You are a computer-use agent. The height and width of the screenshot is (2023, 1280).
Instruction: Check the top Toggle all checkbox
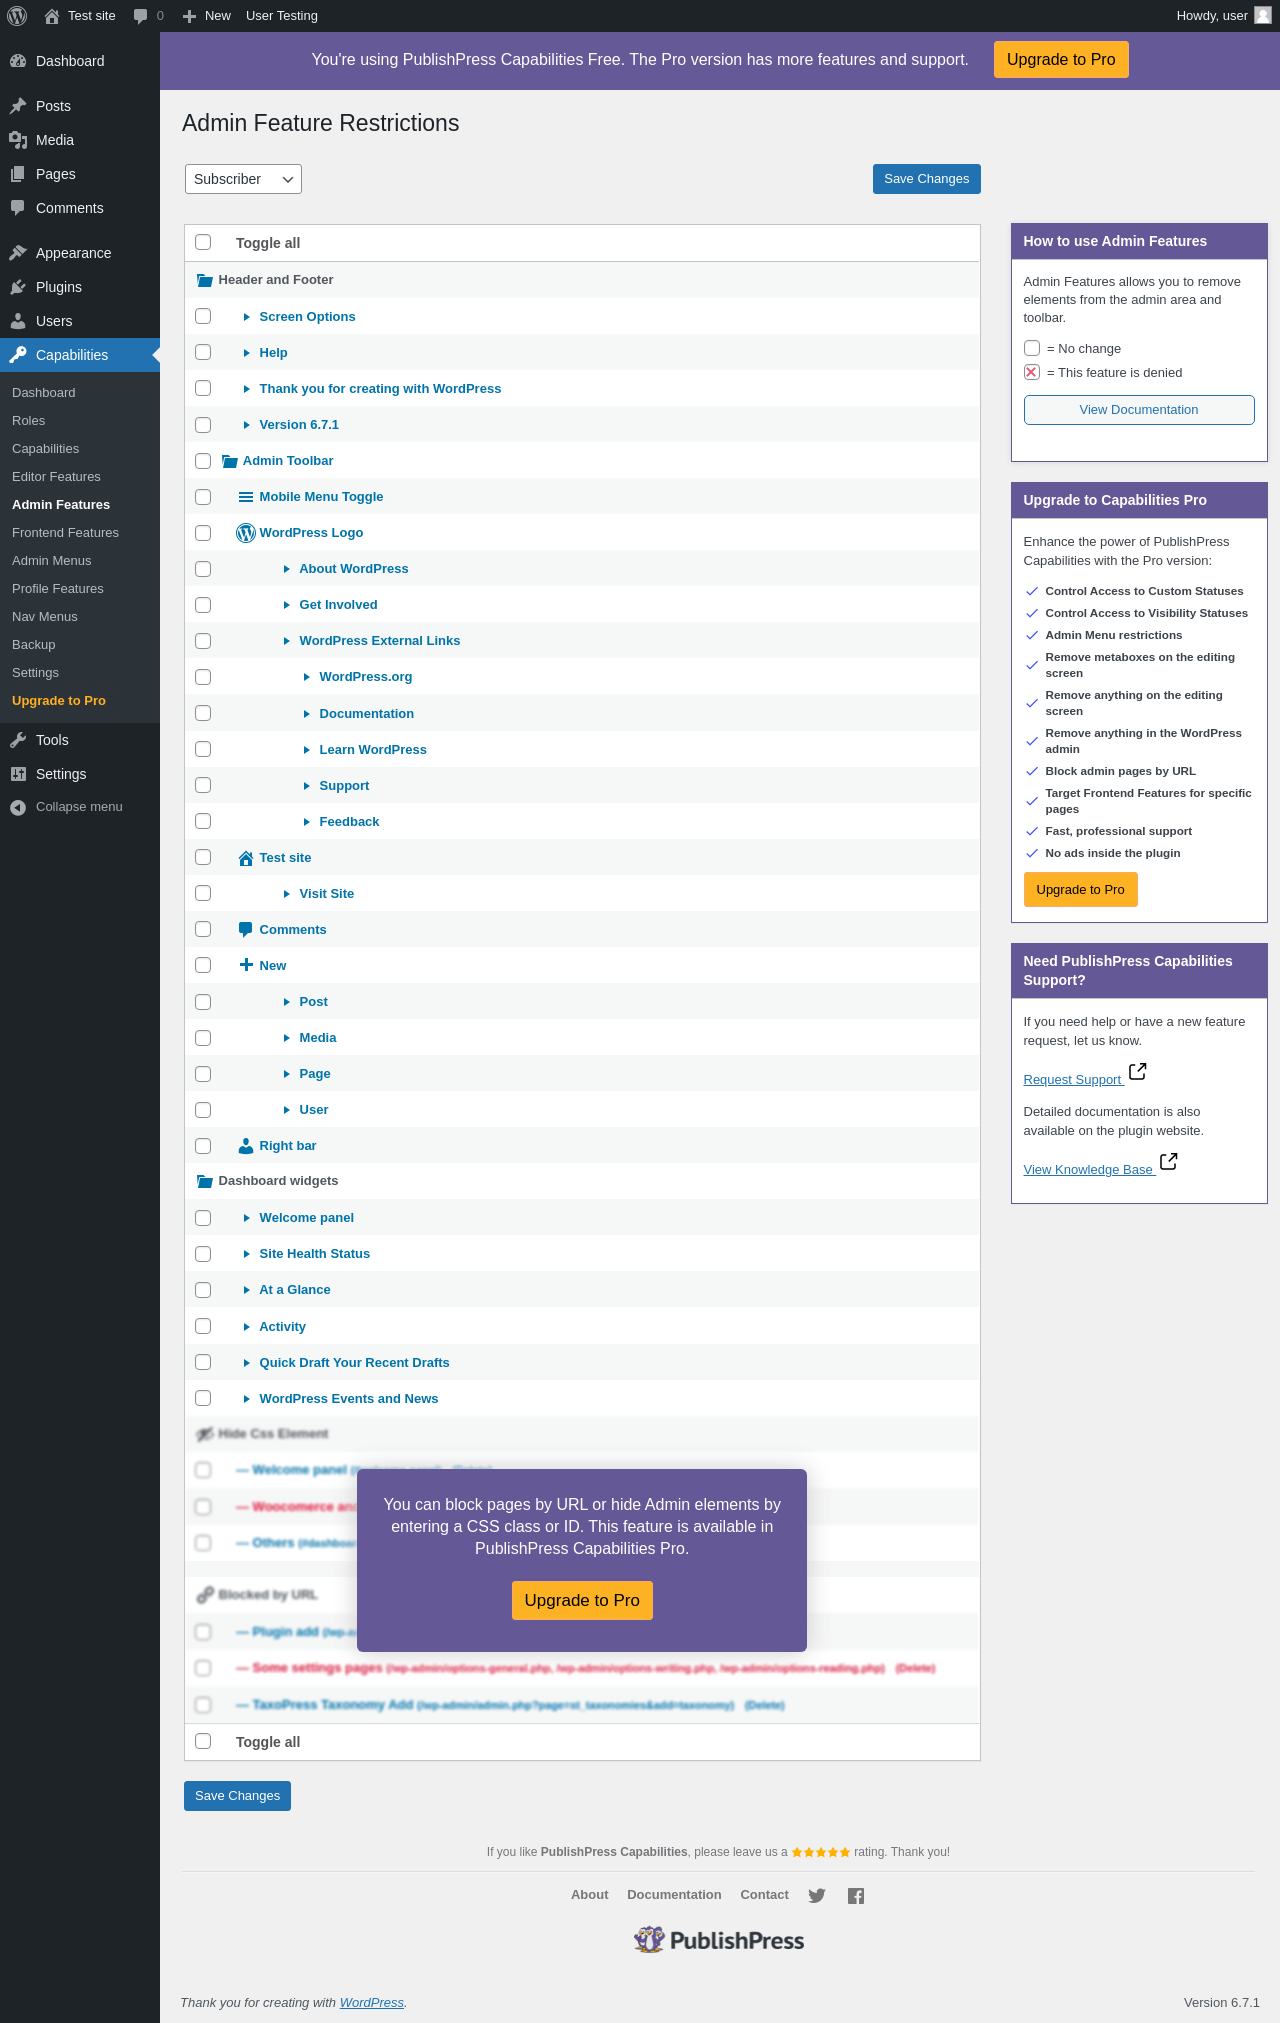203,242
